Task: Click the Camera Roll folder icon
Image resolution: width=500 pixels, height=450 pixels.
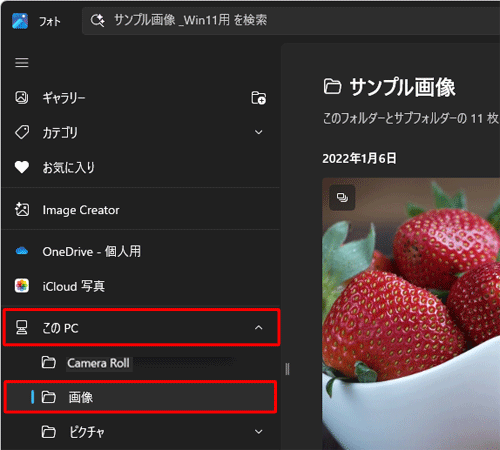Action: 48,362
